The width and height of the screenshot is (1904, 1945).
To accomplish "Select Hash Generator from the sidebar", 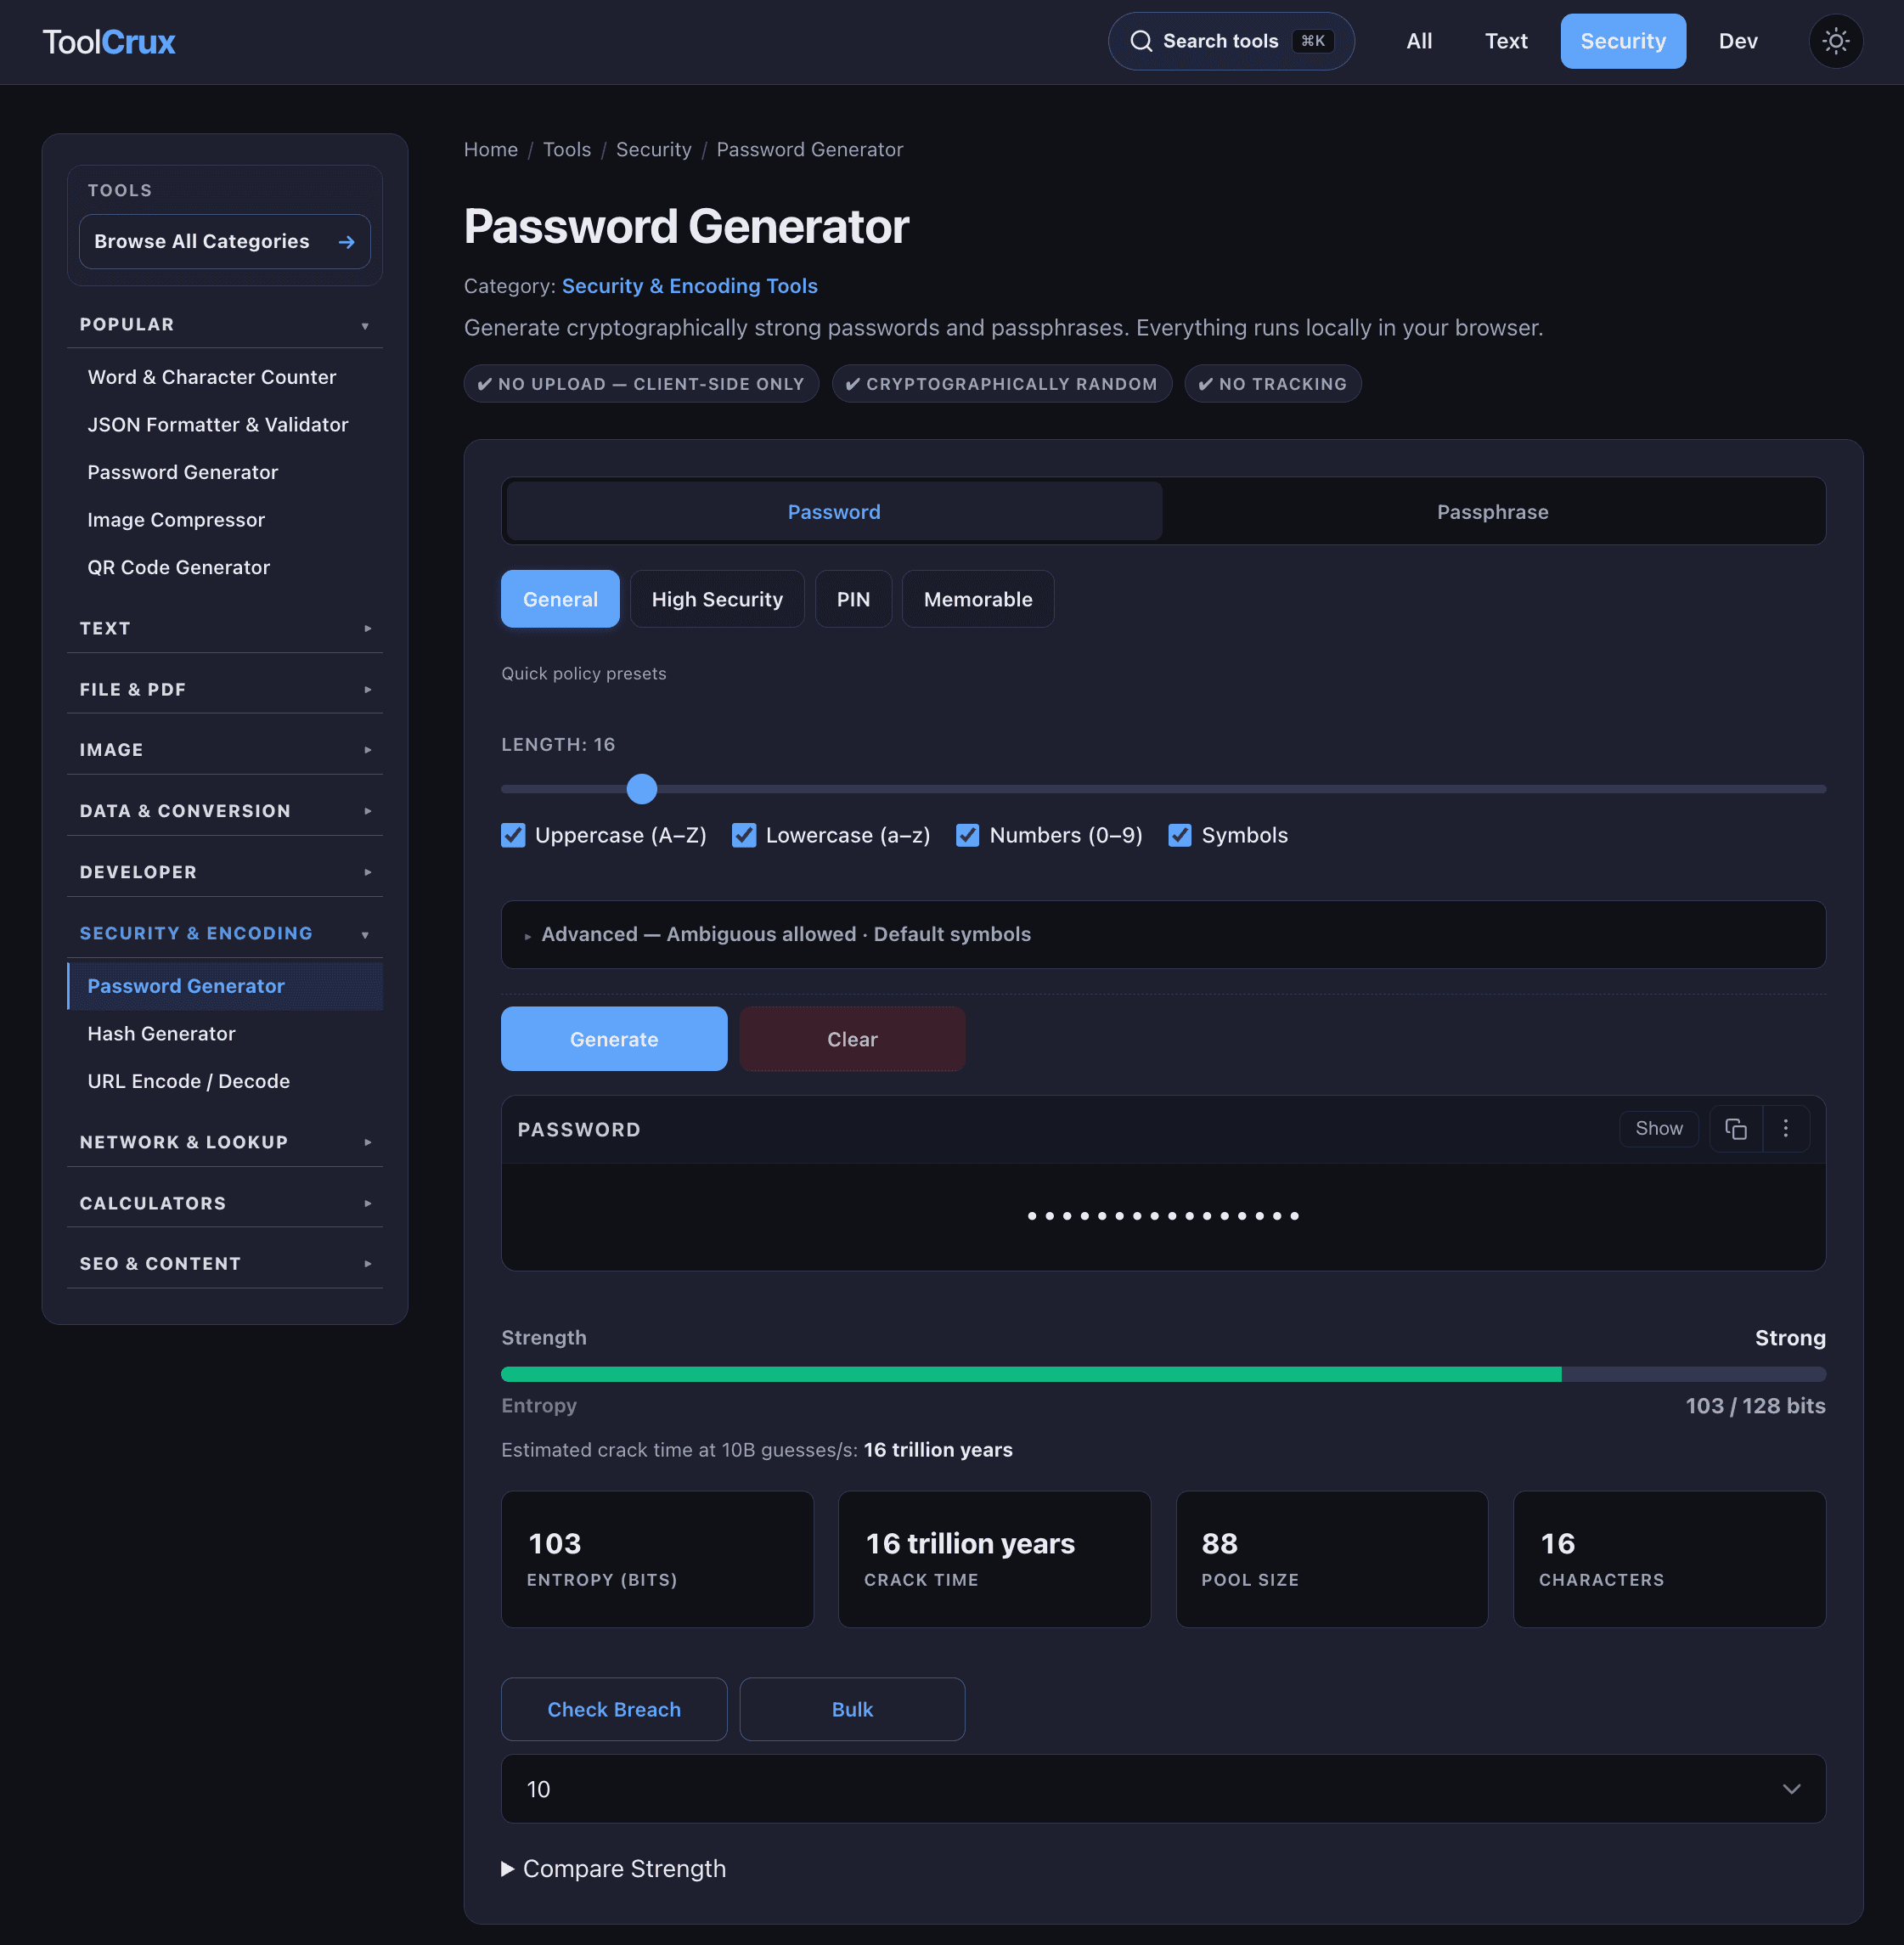I will tap(162, 1033).
